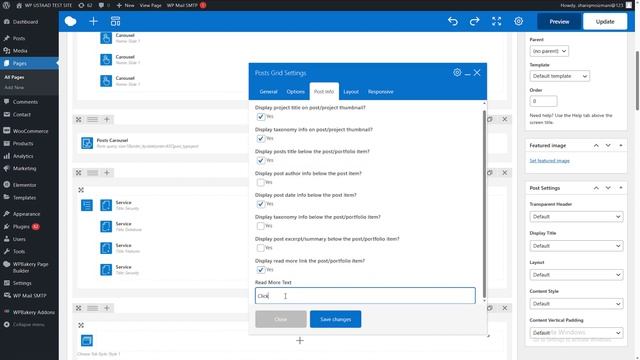Image resolution: width=640 pixels, height=360 pixels.
Task: Click the WPBakery cloud logo icon
Action: (x=71, y=21)
